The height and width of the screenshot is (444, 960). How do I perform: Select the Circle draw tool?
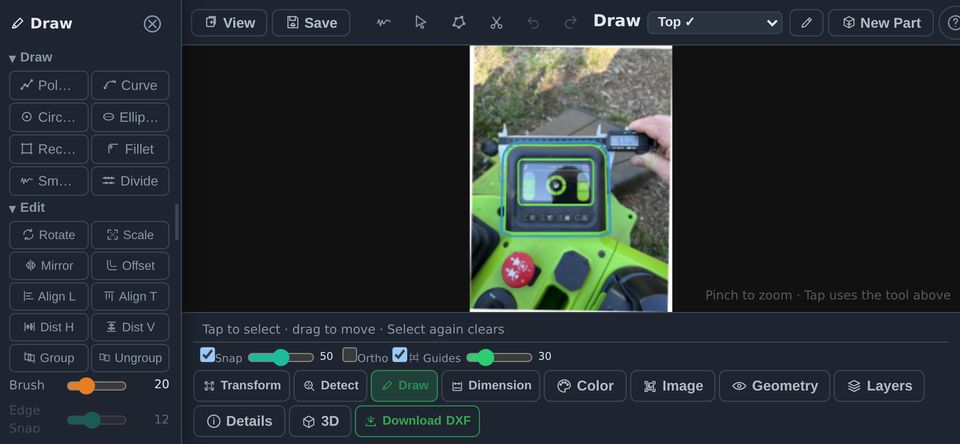pyautogui.click(x=49, y=117)
